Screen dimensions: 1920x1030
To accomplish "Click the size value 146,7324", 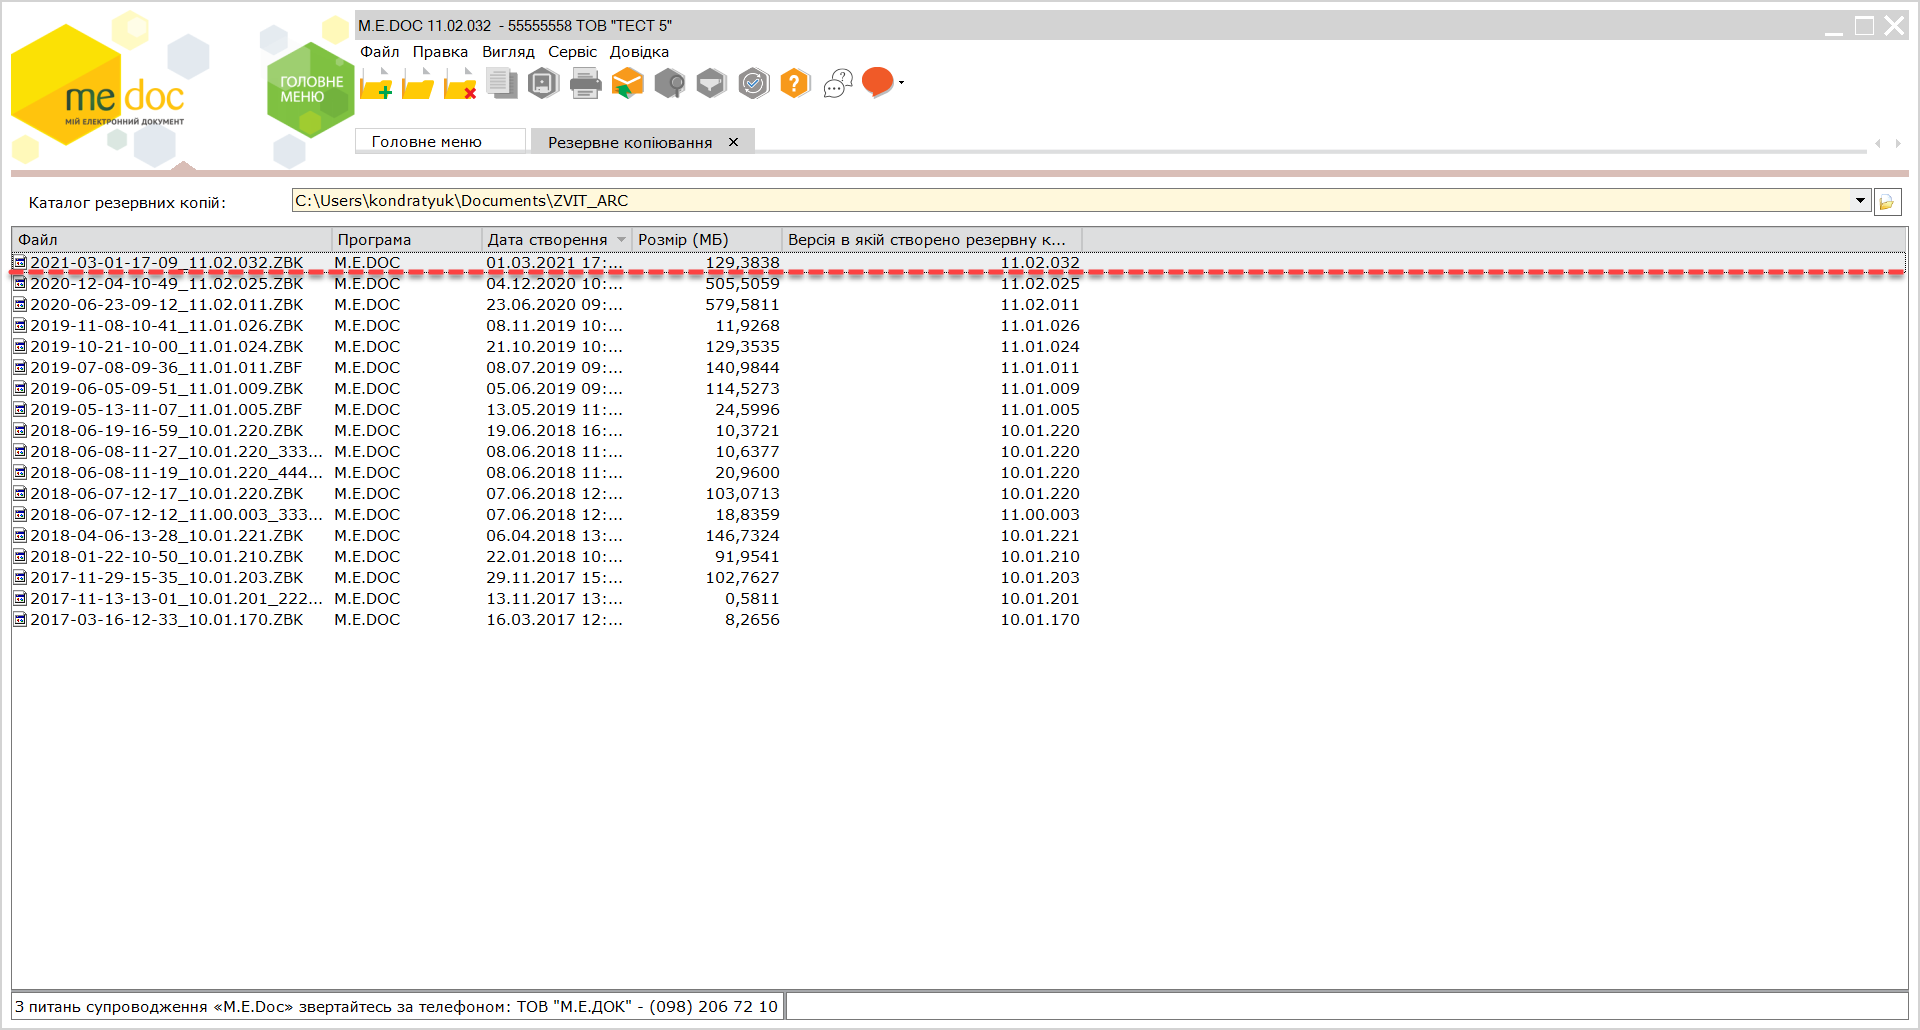I will tap(742, 536).
